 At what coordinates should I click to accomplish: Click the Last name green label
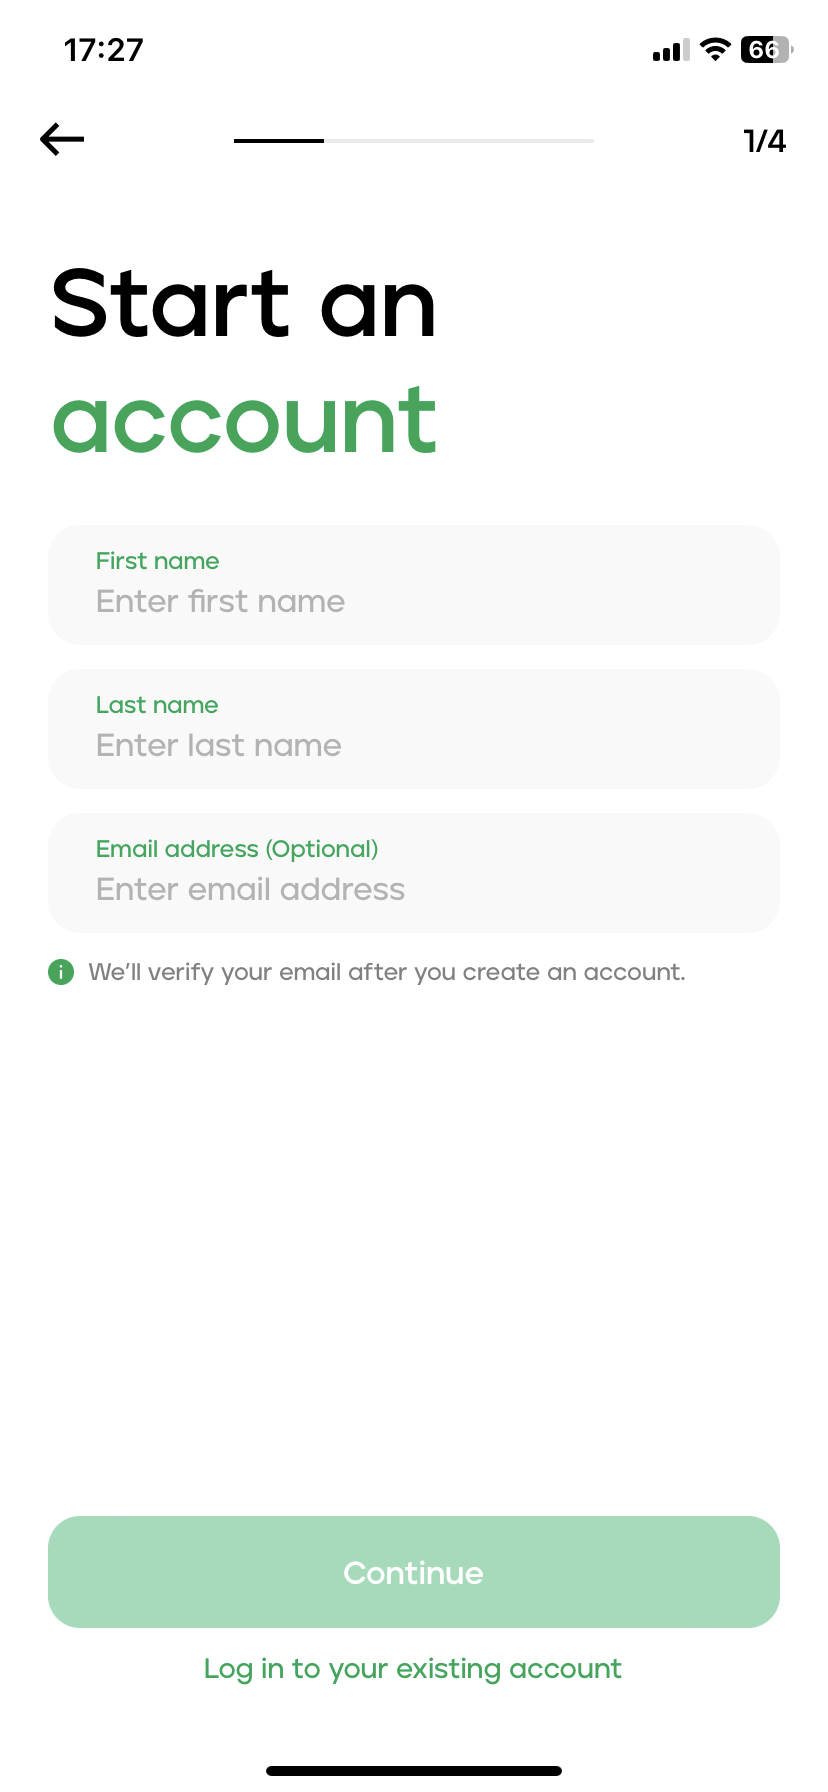pyautogui.click(x=157, y=705)
